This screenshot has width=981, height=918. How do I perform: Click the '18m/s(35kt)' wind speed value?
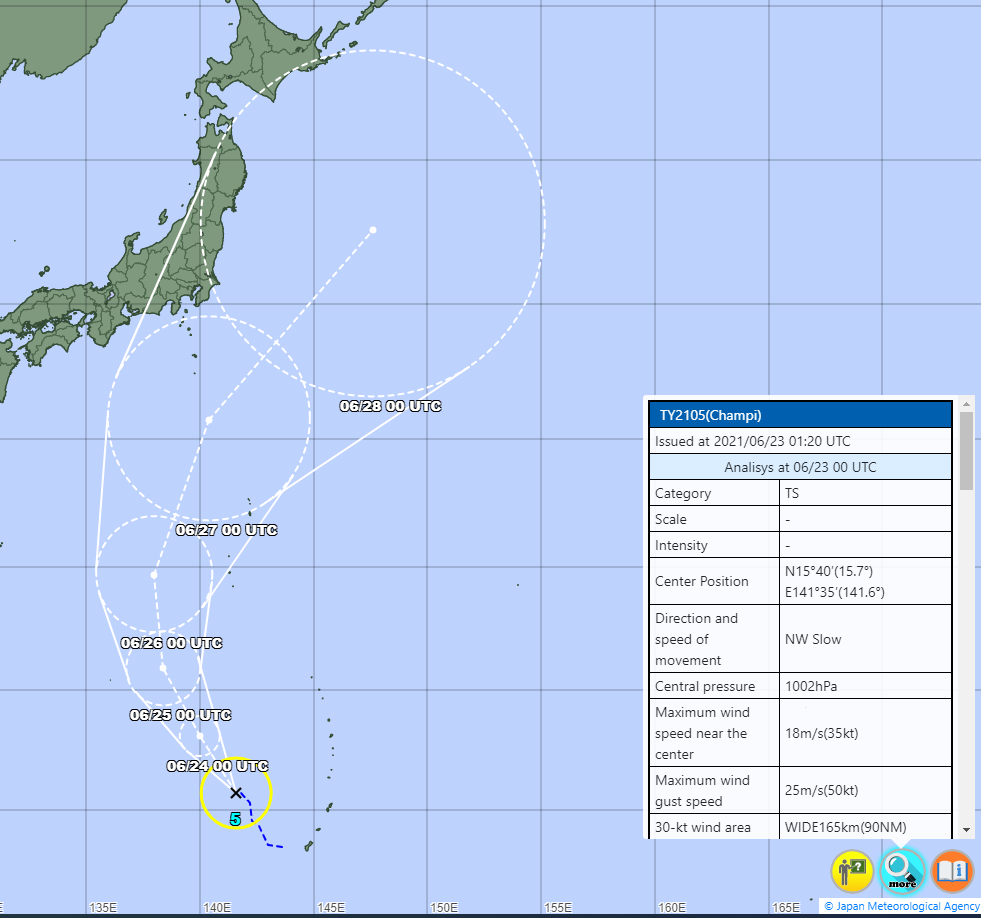[x=821, y=733]
